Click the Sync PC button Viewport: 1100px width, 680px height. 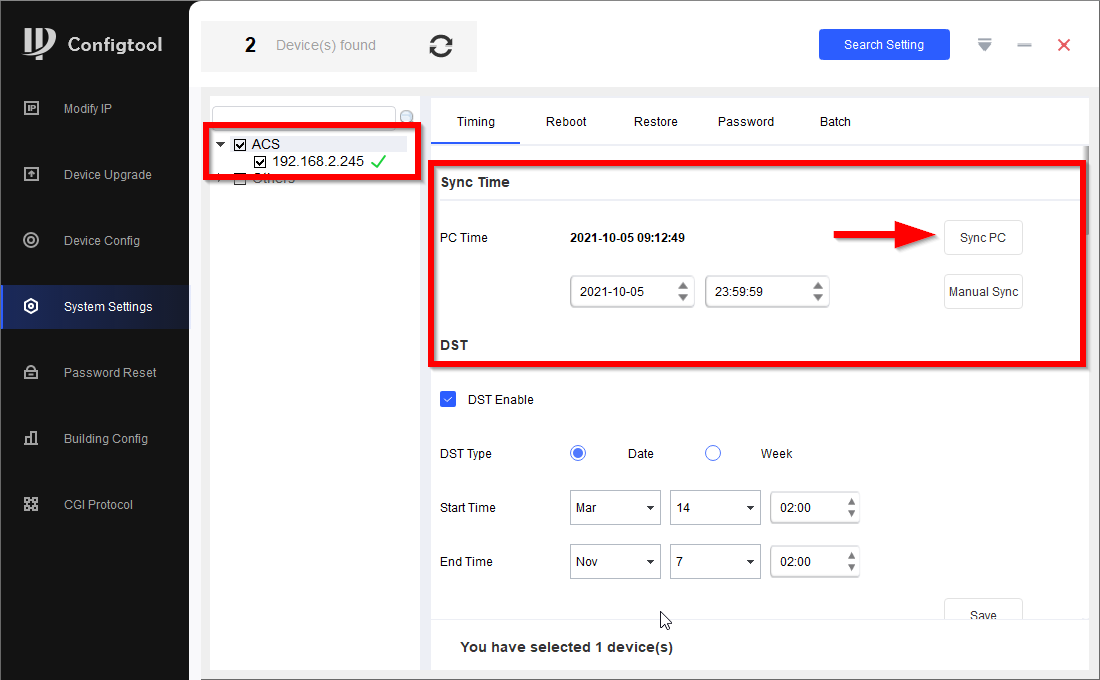tap(983, 237)
